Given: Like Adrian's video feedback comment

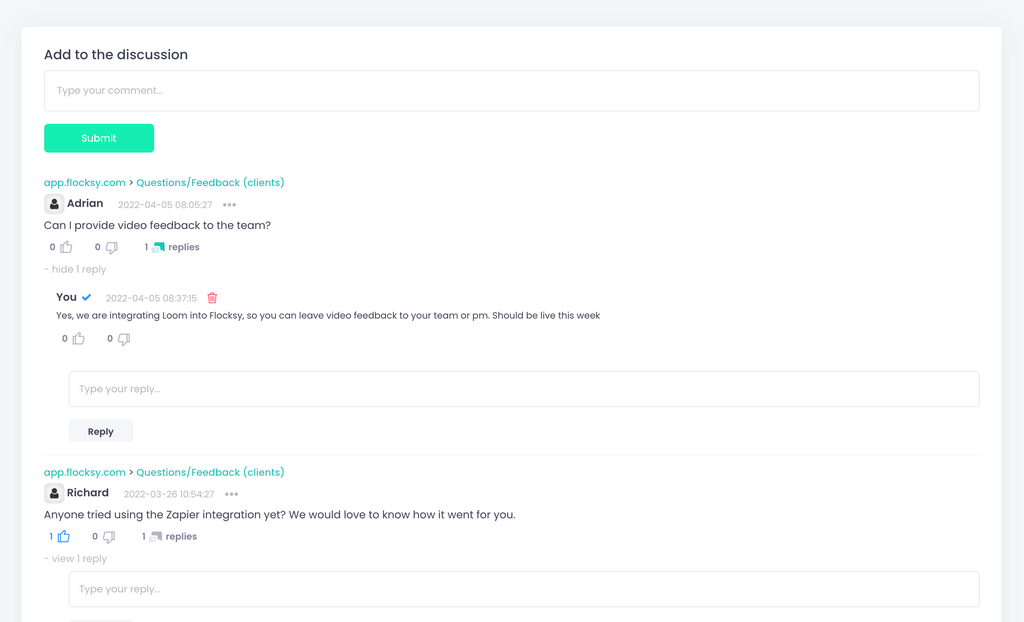Looking at the screenshot, I should 66,247.
